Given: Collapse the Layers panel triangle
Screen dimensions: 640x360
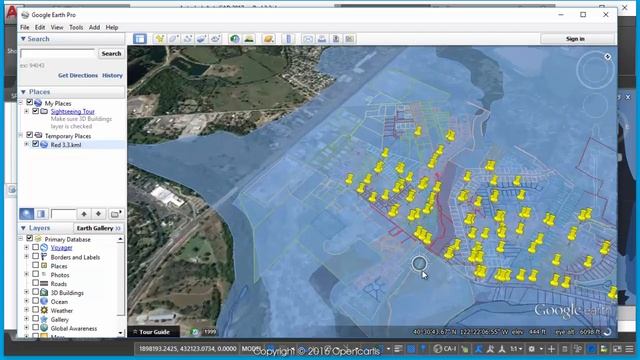Looking at the screenshot, I should coord(23,228).
